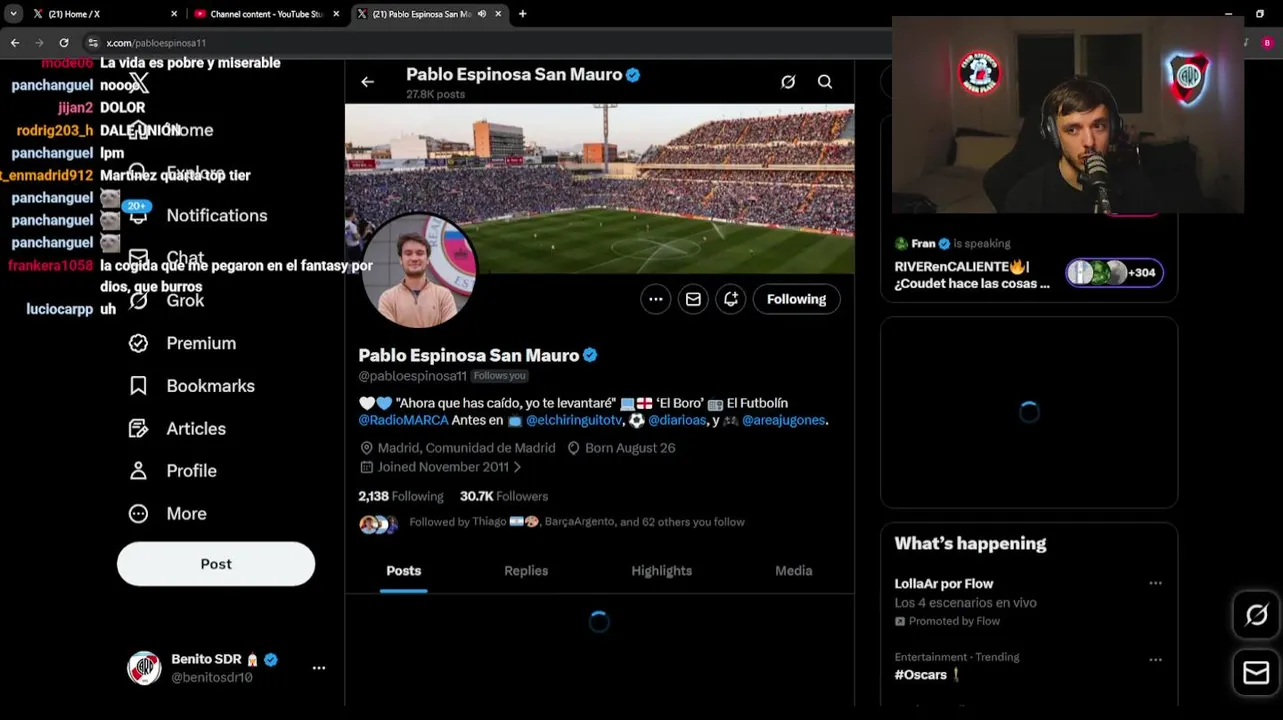Image resolution: width=1283 pixels, height=720 pixels.
Task: Open Pablo Espinosa profile picture
Action: click(x=418, y=270)
